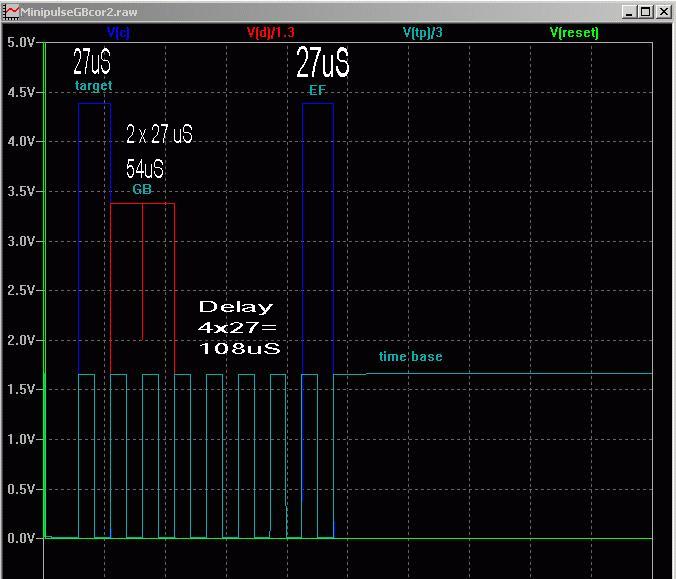This screenshot has height=579, width=676.
Task: Click the '108uS' annotation text
Action: point(240,348)
